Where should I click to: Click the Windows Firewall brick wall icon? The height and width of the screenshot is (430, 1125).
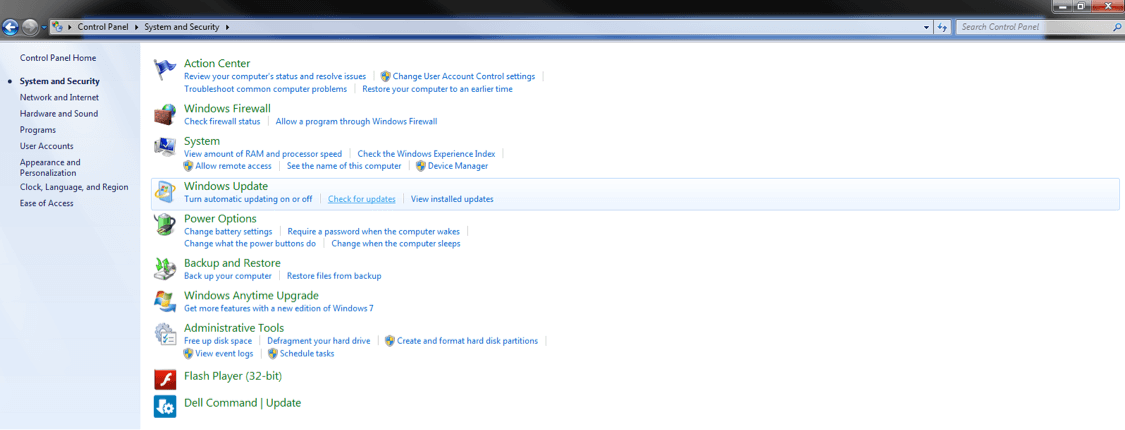click(165, 114)
